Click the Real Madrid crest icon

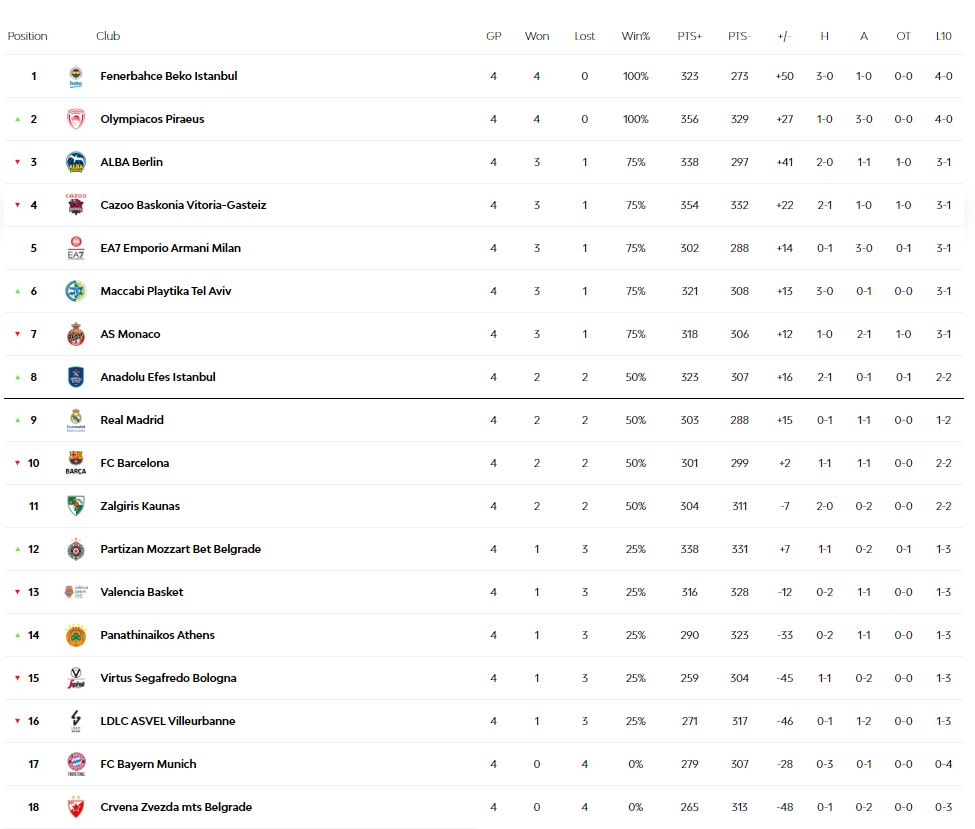pos(76,420)
